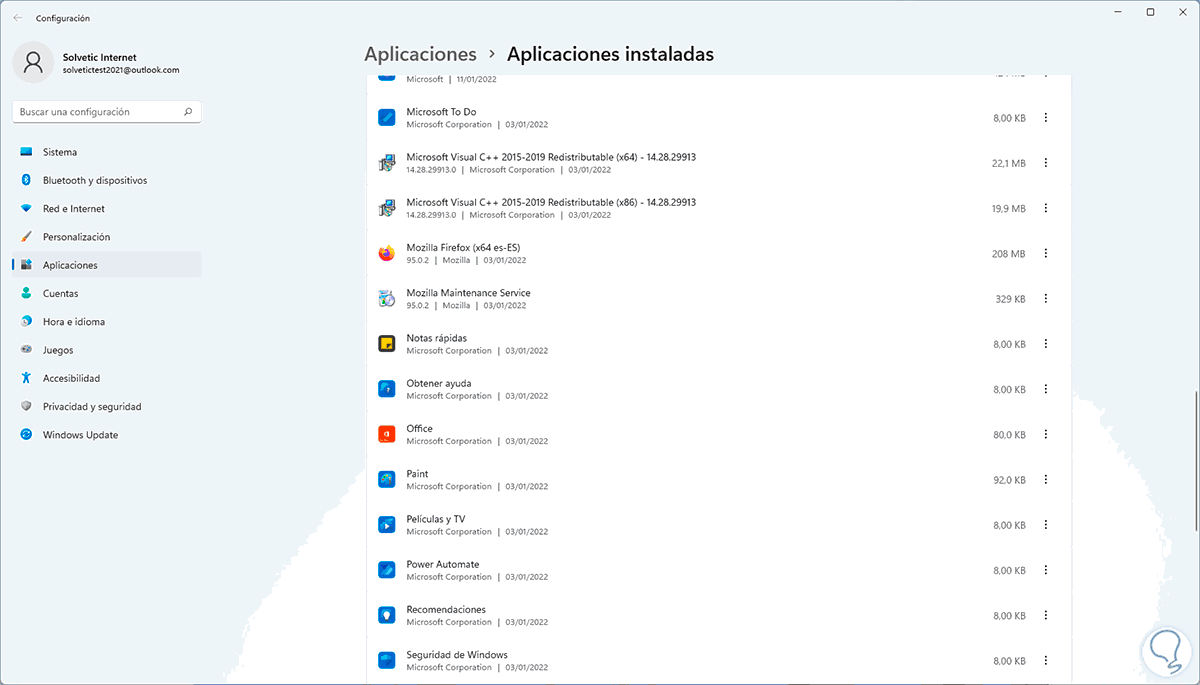Click the Seguridad de Windows app icon

387,660
